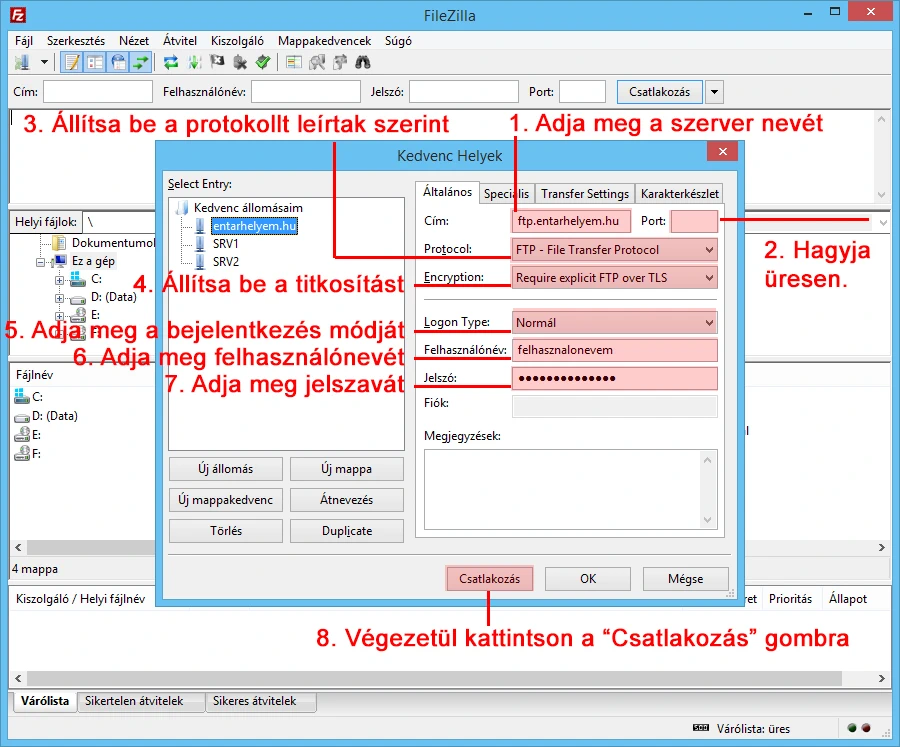This screenshot has height=747, width=900.
Task: Click the process queue toggle icon
Action: point(195,62)
